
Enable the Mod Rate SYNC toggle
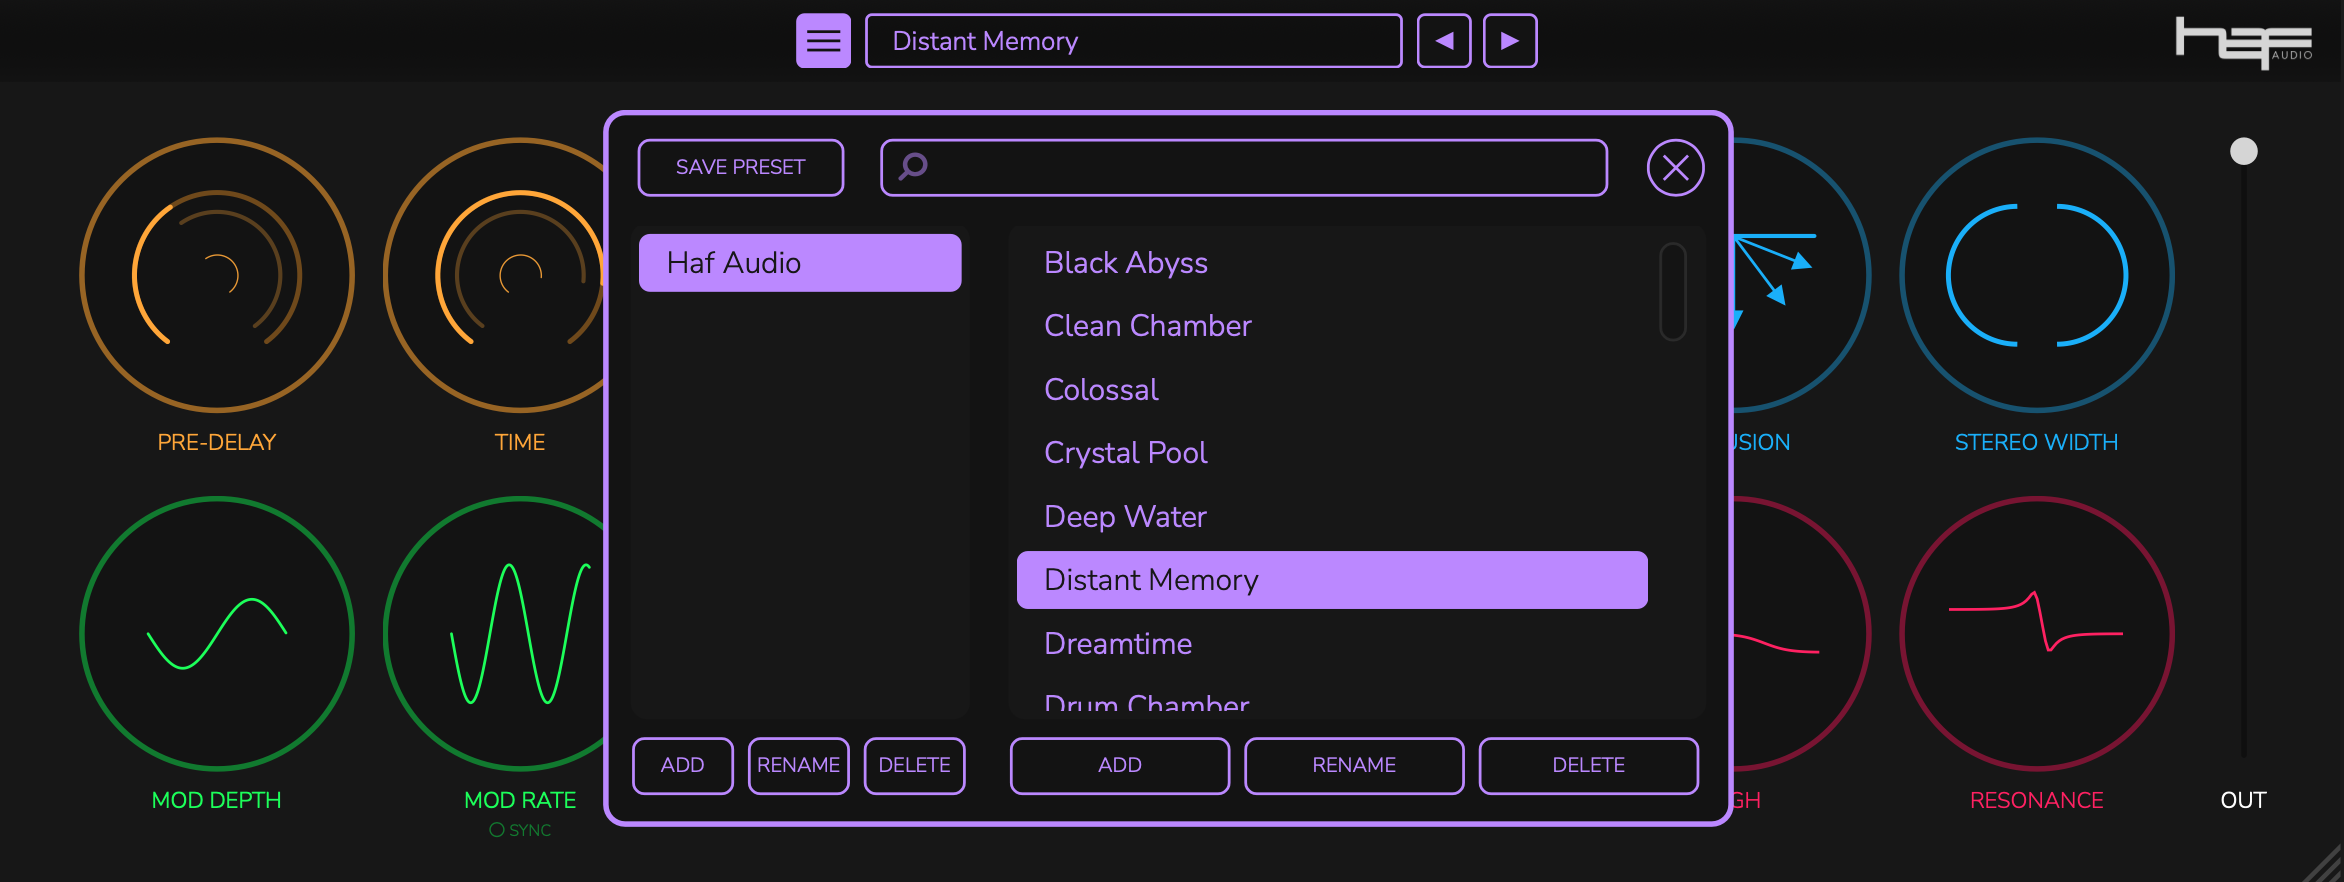pyautogui.click(x=497, y=830)
